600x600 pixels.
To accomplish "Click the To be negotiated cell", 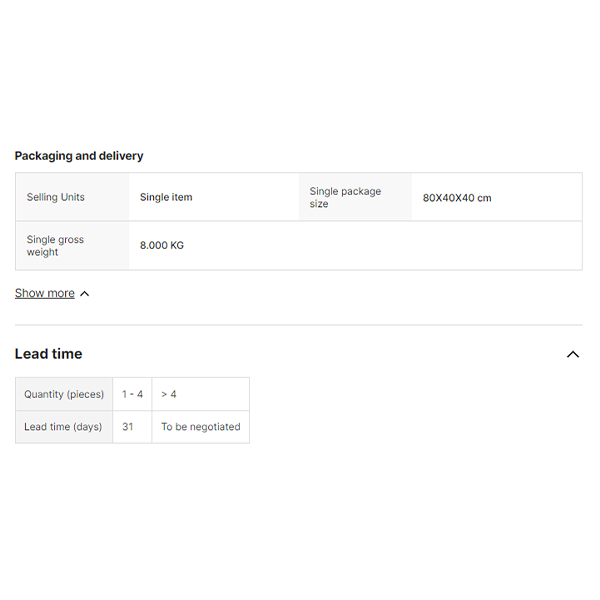I will click(201, 427).
